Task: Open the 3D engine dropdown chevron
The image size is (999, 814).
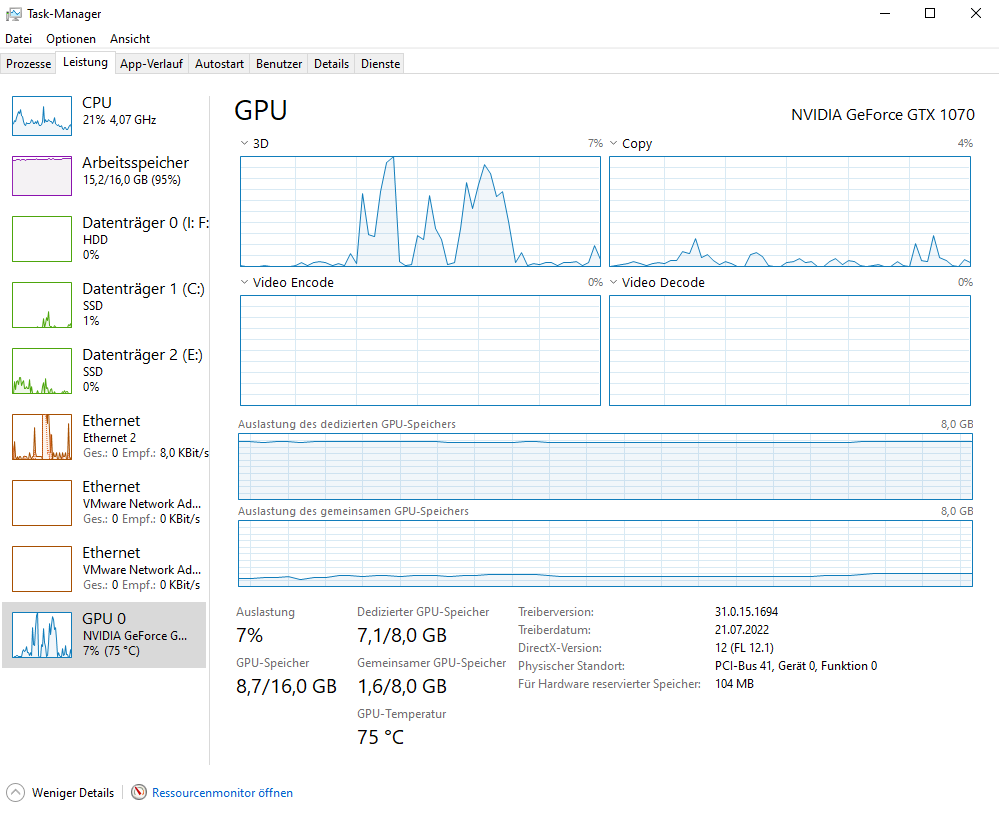Action: coord(244,143)
